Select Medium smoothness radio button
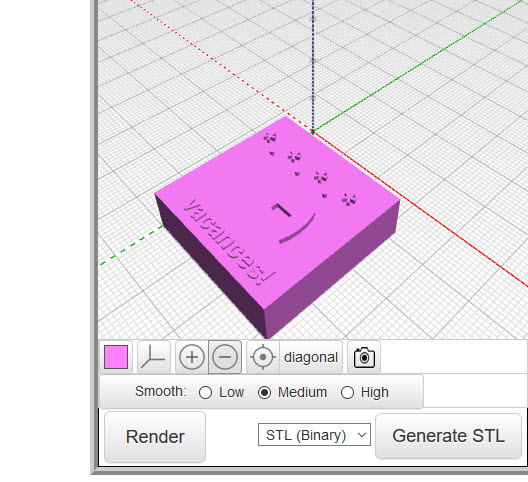 [x=264, y=392]
